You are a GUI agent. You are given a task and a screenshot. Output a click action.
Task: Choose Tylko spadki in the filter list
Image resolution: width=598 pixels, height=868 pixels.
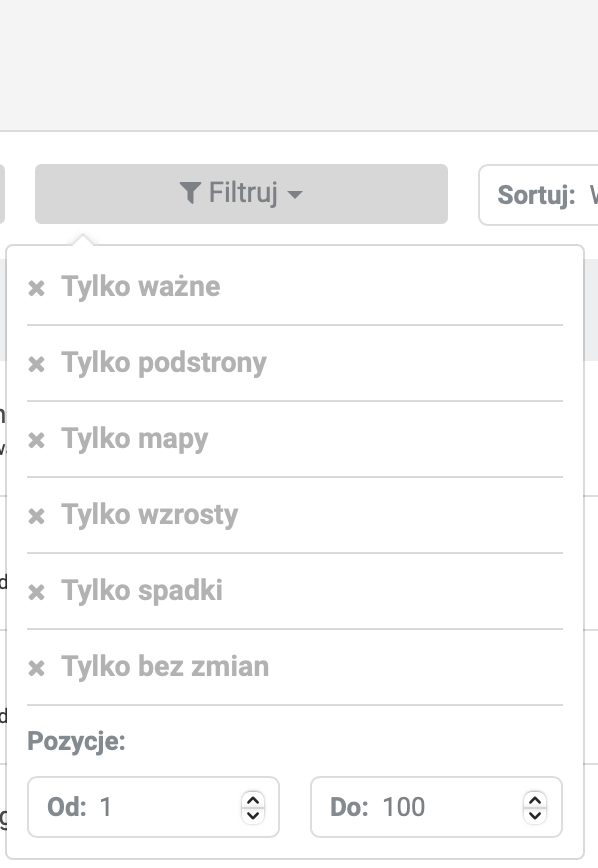(295, 591)
